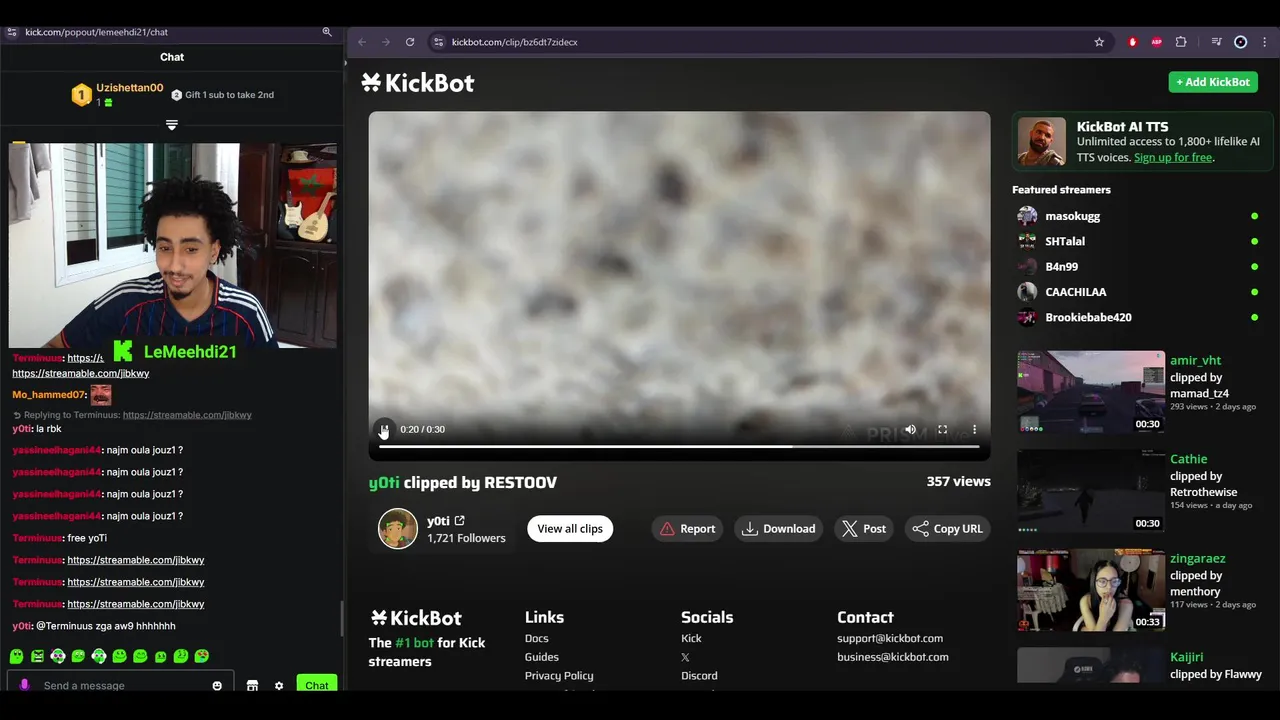This screenshot has height=720, width=1280.
Task: Open the browser profile avatar
Action: (x=1241, y=42)
